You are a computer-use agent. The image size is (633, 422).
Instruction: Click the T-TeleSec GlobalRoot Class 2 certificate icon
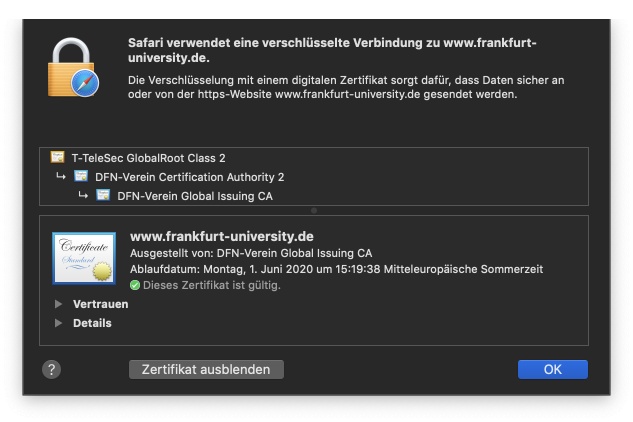point(57,157)
